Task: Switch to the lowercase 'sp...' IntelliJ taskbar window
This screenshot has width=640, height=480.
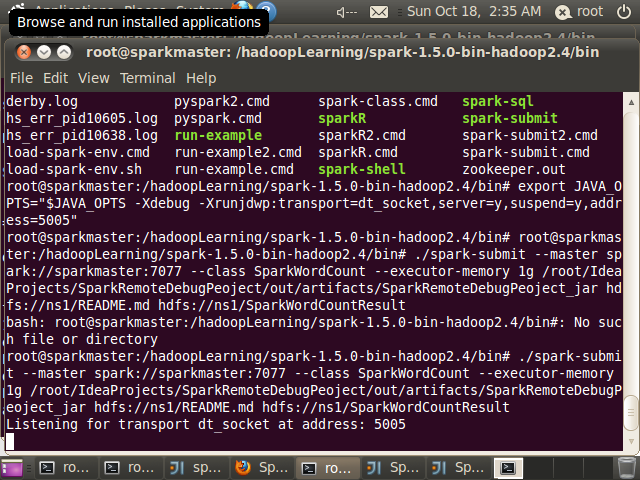Action: click(x=197, y=468)
